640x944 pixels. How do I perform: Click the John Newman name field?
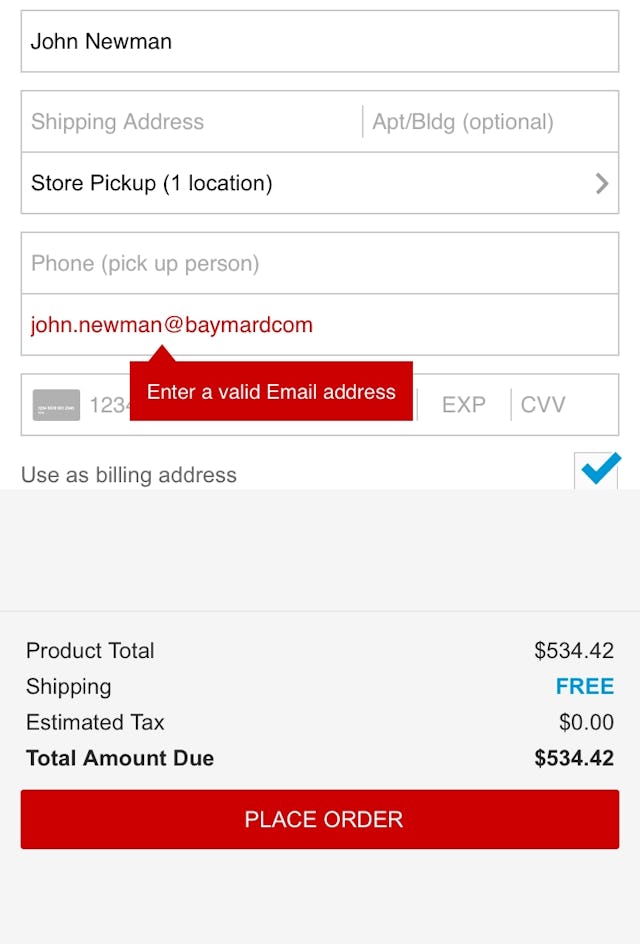point(320,42)
